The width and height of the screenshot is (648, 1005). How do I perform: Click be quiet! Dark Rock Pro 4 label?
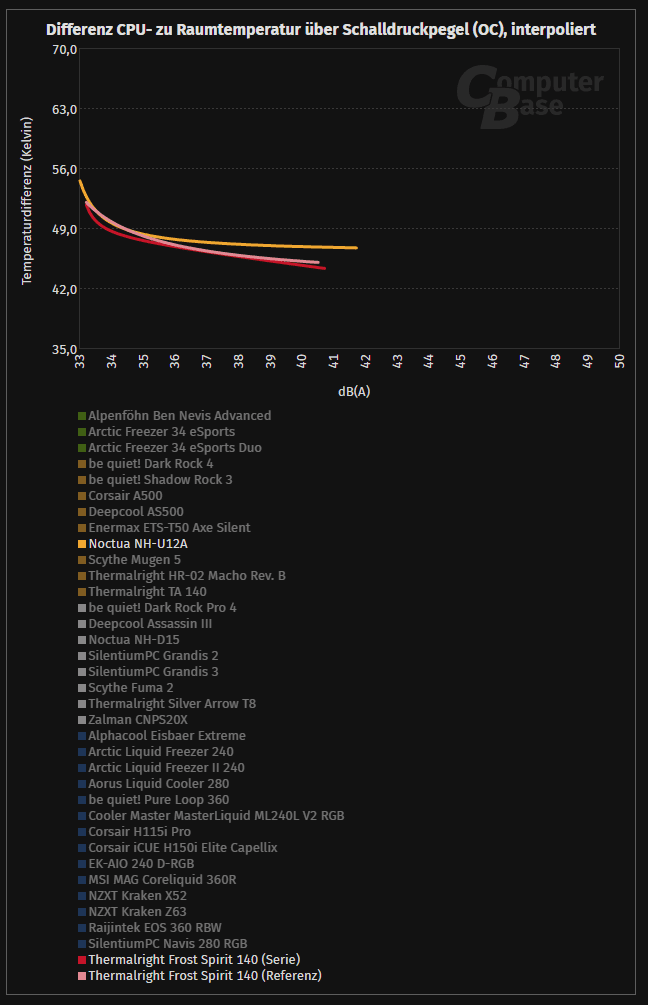pos(163,608)
